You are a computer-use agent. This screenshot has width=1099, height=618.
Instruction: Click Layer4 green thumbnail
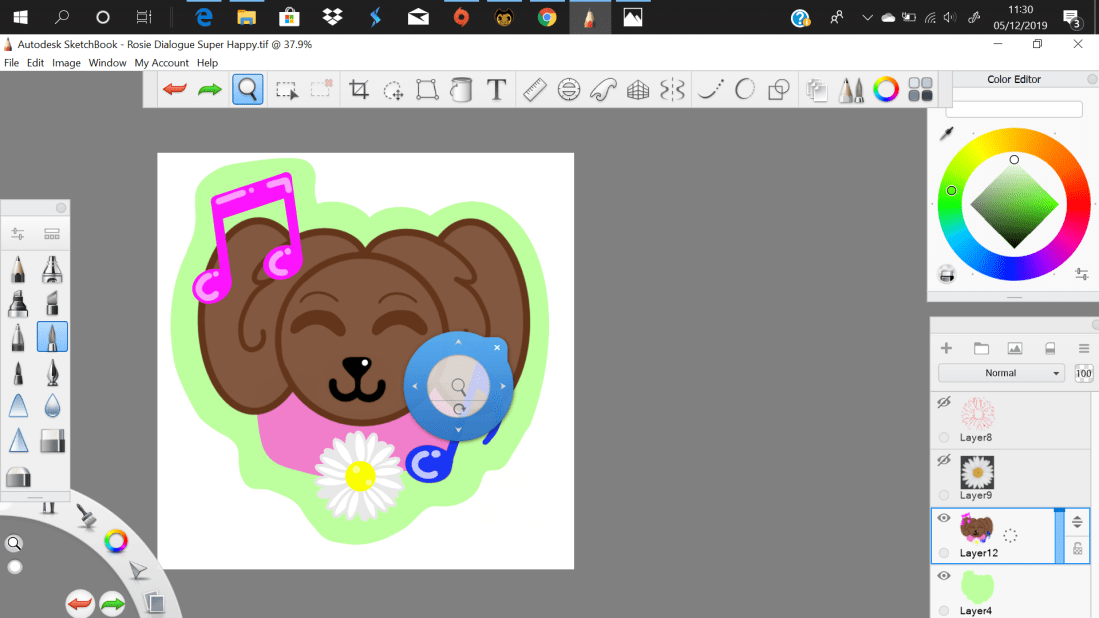pyautogui.click(x=978, y=586)
